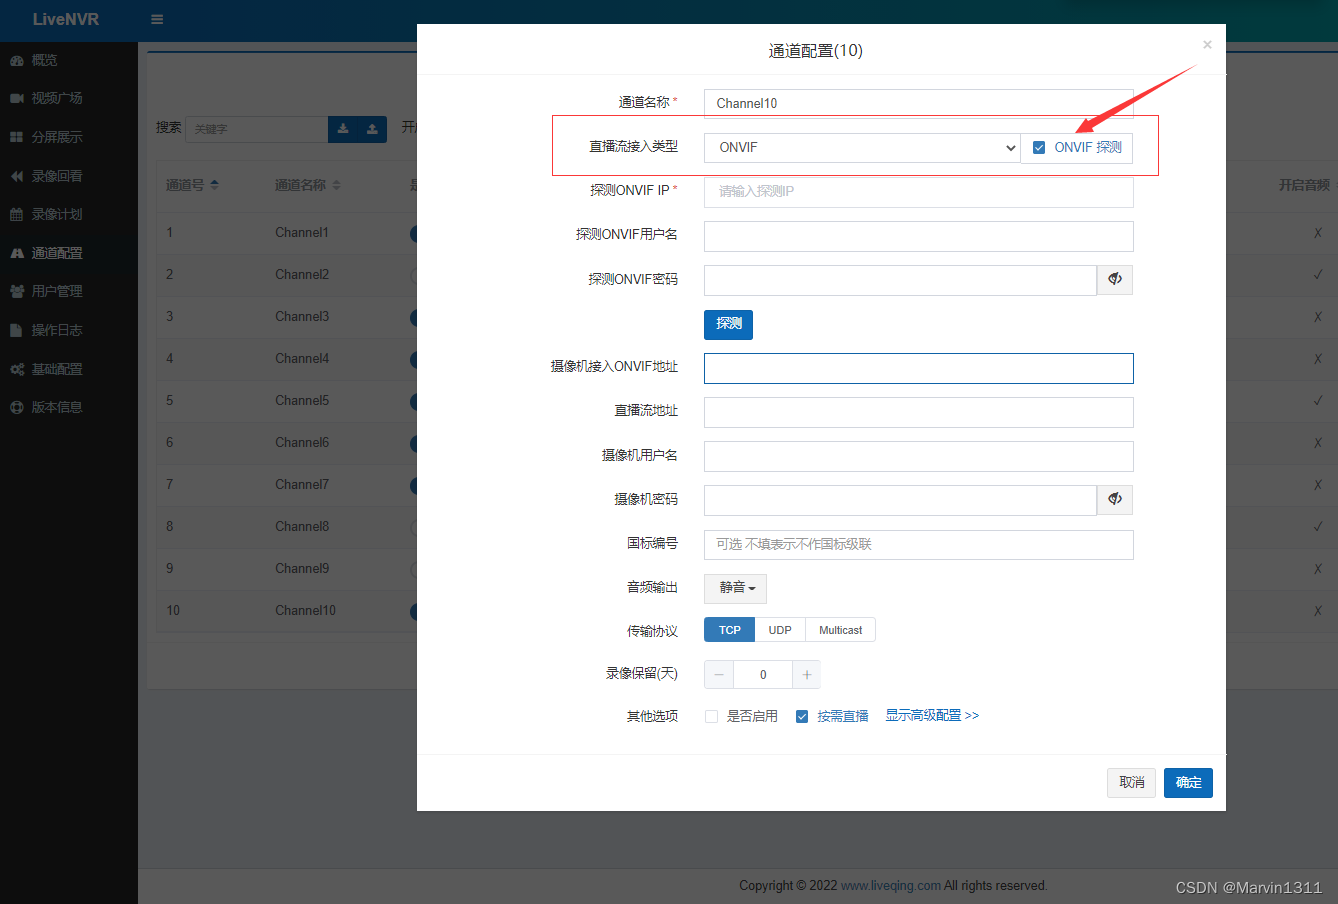
Task: Click the 用户管理 users icon
Action: point(17,291)
